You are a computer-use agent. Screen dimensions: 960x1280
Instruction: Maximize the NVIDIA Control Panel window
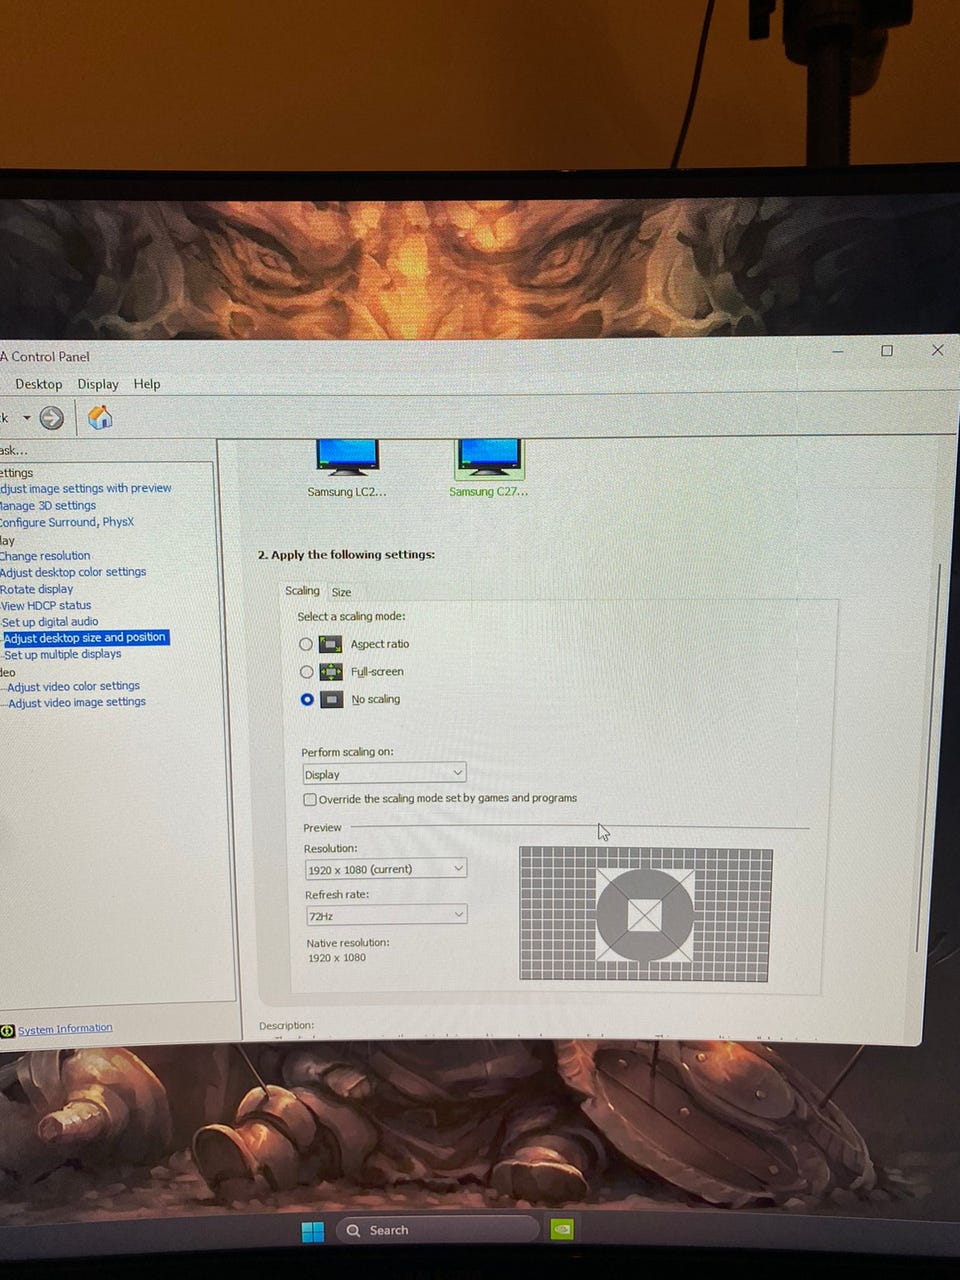point(886,351)
